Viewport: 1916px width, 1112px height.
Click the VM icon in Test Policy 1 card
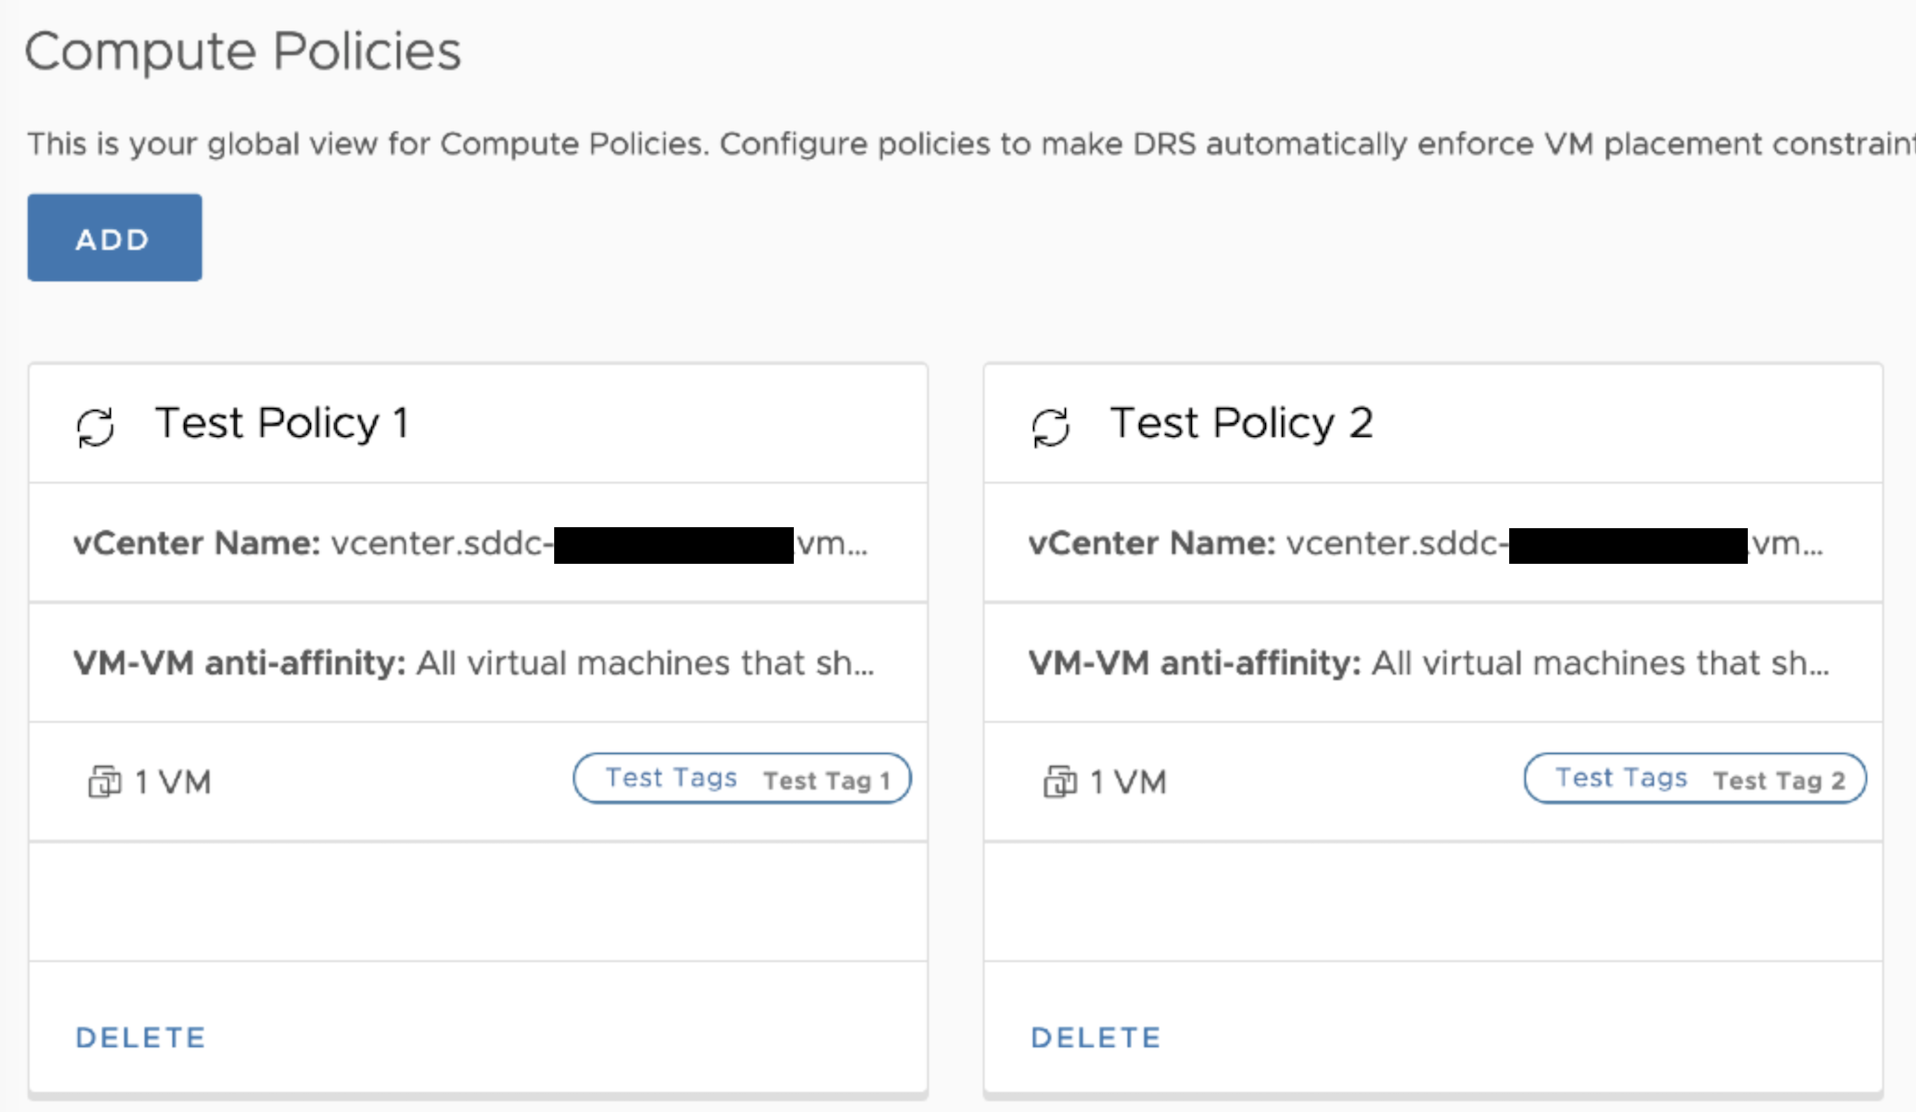click(x=104, y=781)
